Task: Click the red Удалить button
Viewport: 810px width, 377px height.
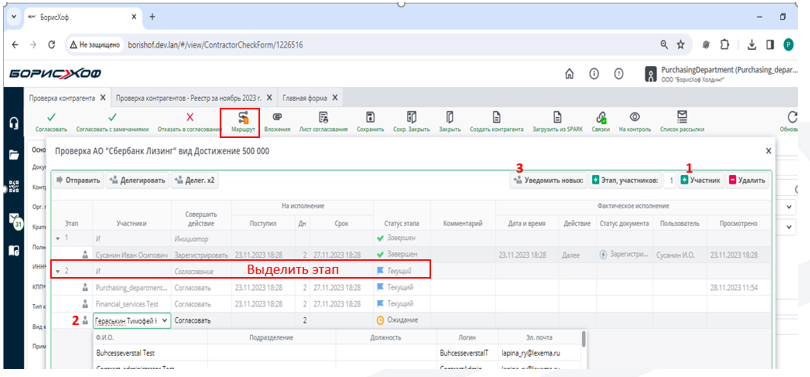Action: pyautogui.click(x=747, y=180)
